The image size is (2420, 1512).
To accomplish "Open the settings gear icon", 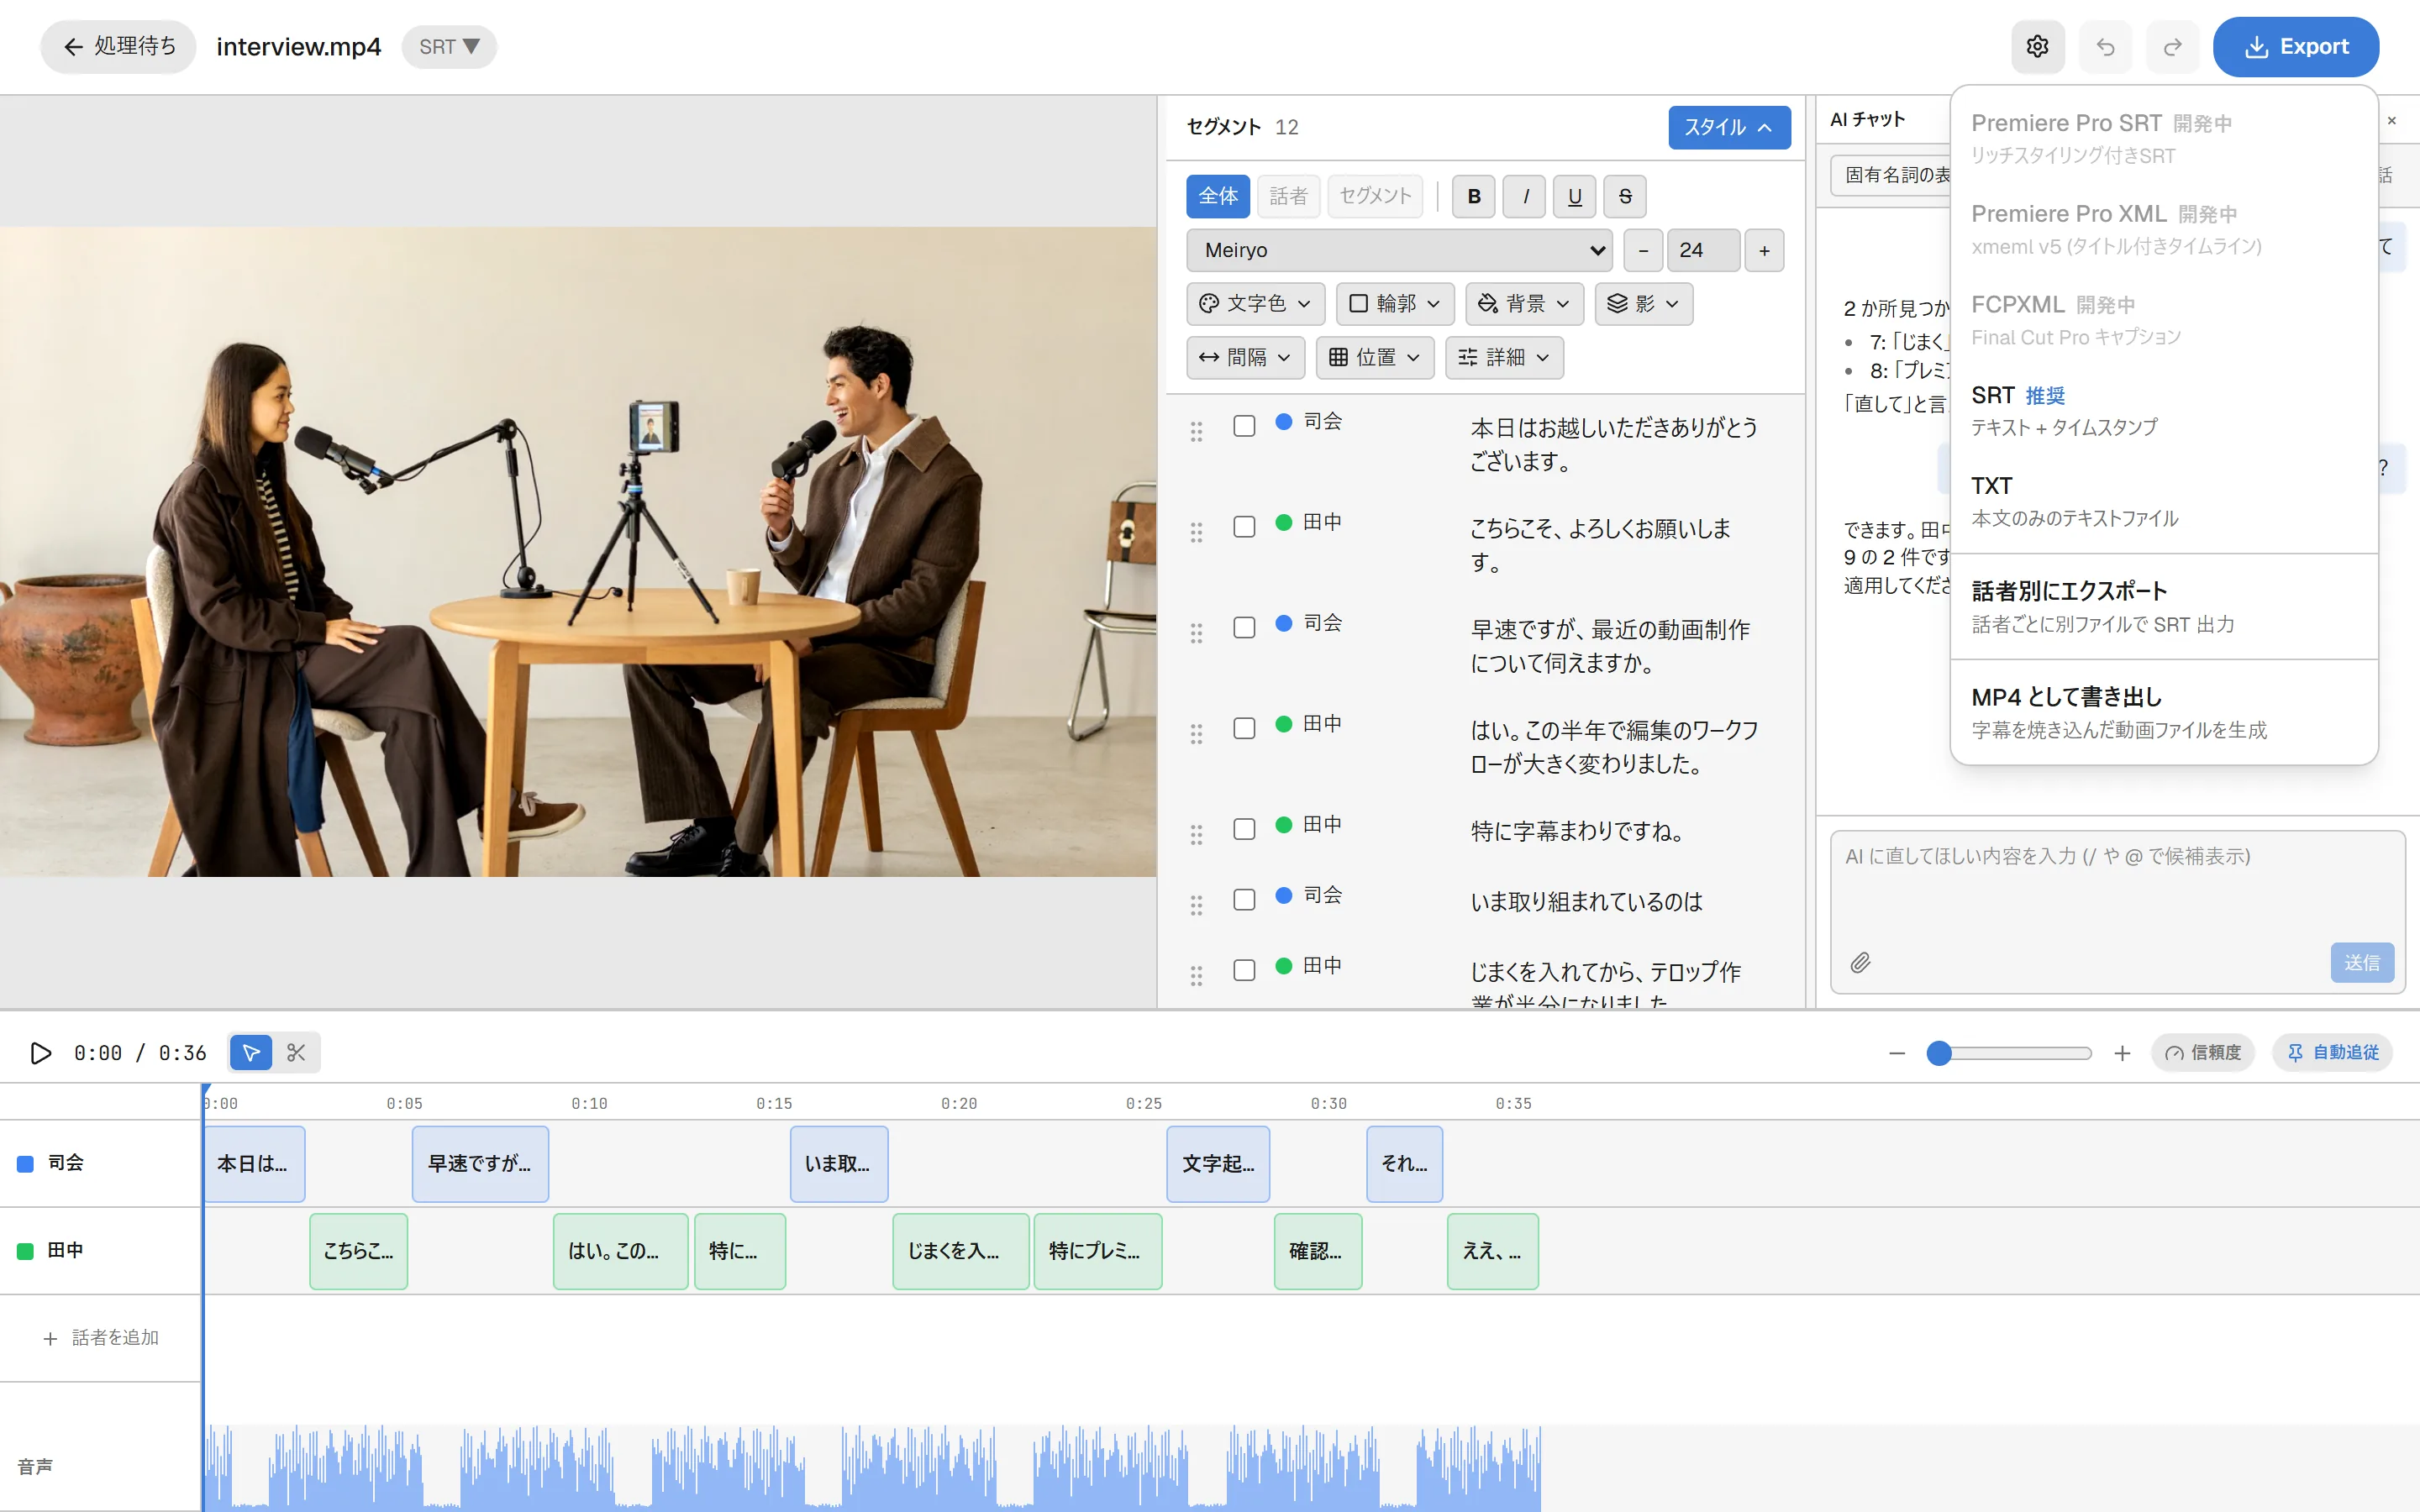I will click(2037, 46).
